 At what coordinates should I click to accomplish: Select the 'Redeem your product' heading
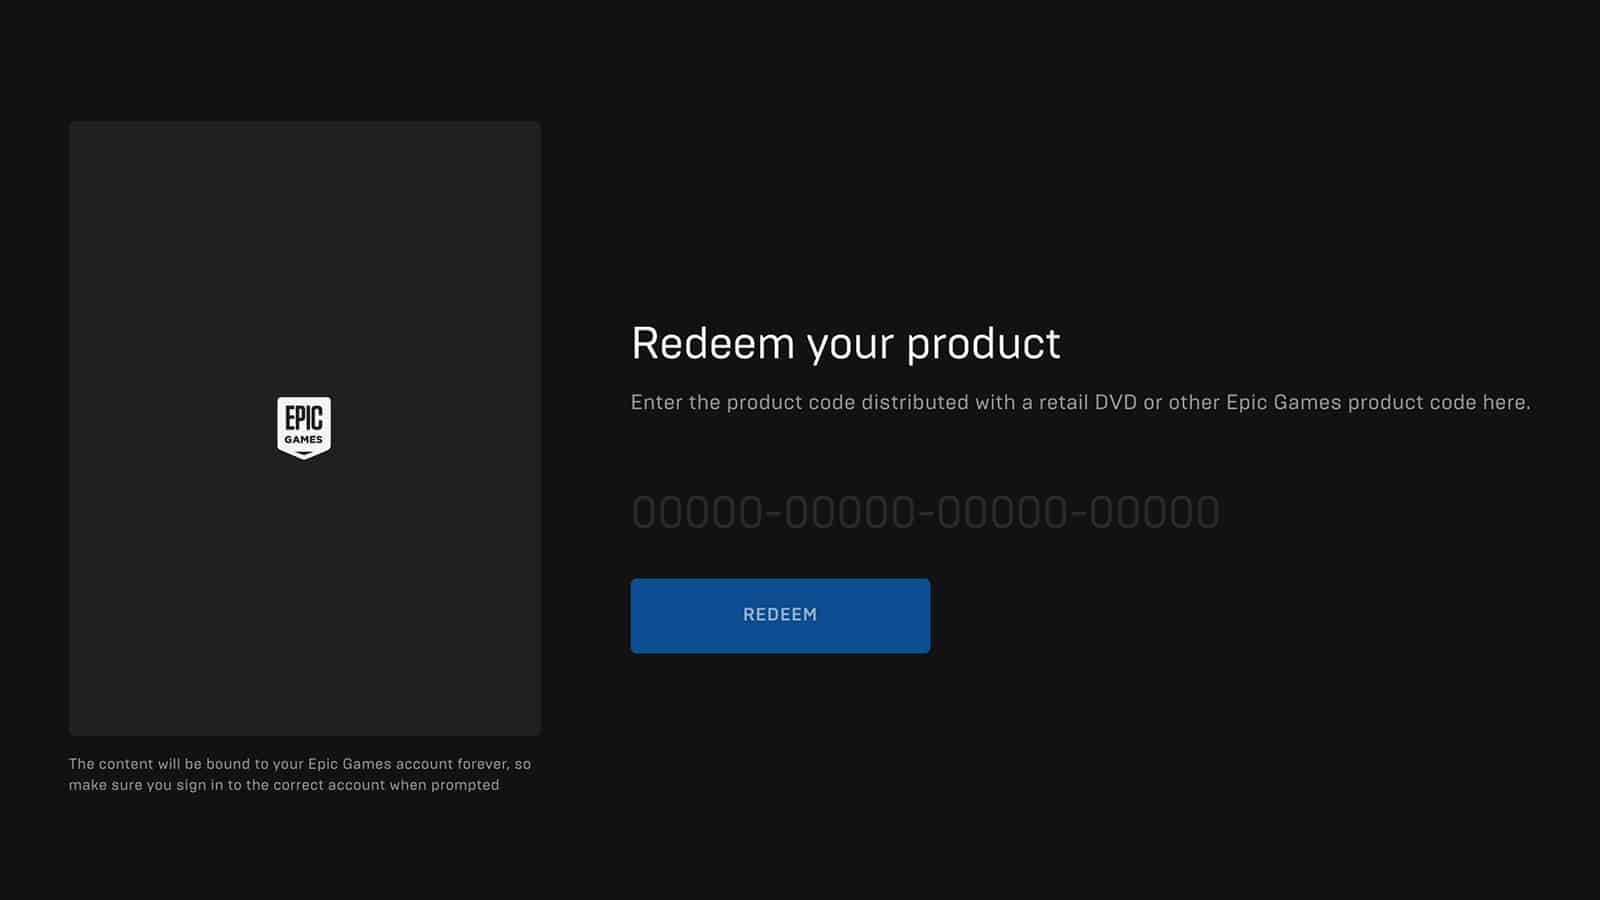[846, 344]
